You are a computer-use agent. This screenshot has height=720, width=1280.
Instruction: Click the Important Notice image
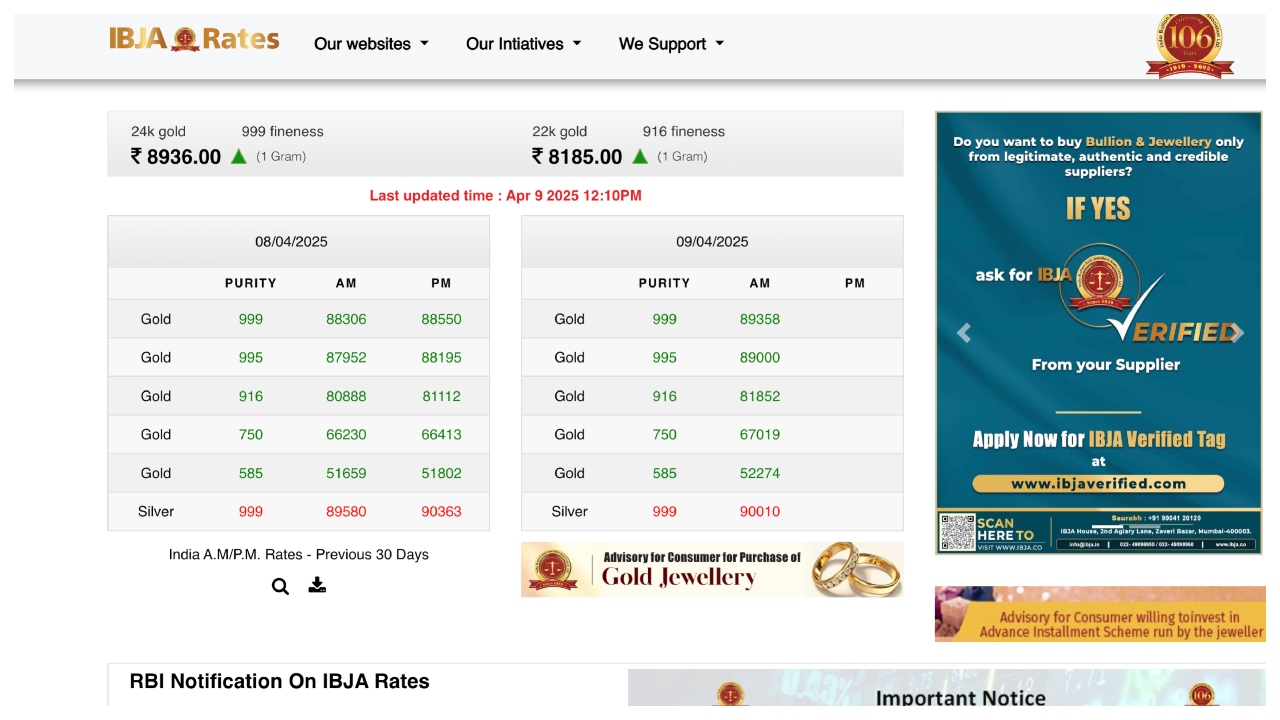click(946, 690)
